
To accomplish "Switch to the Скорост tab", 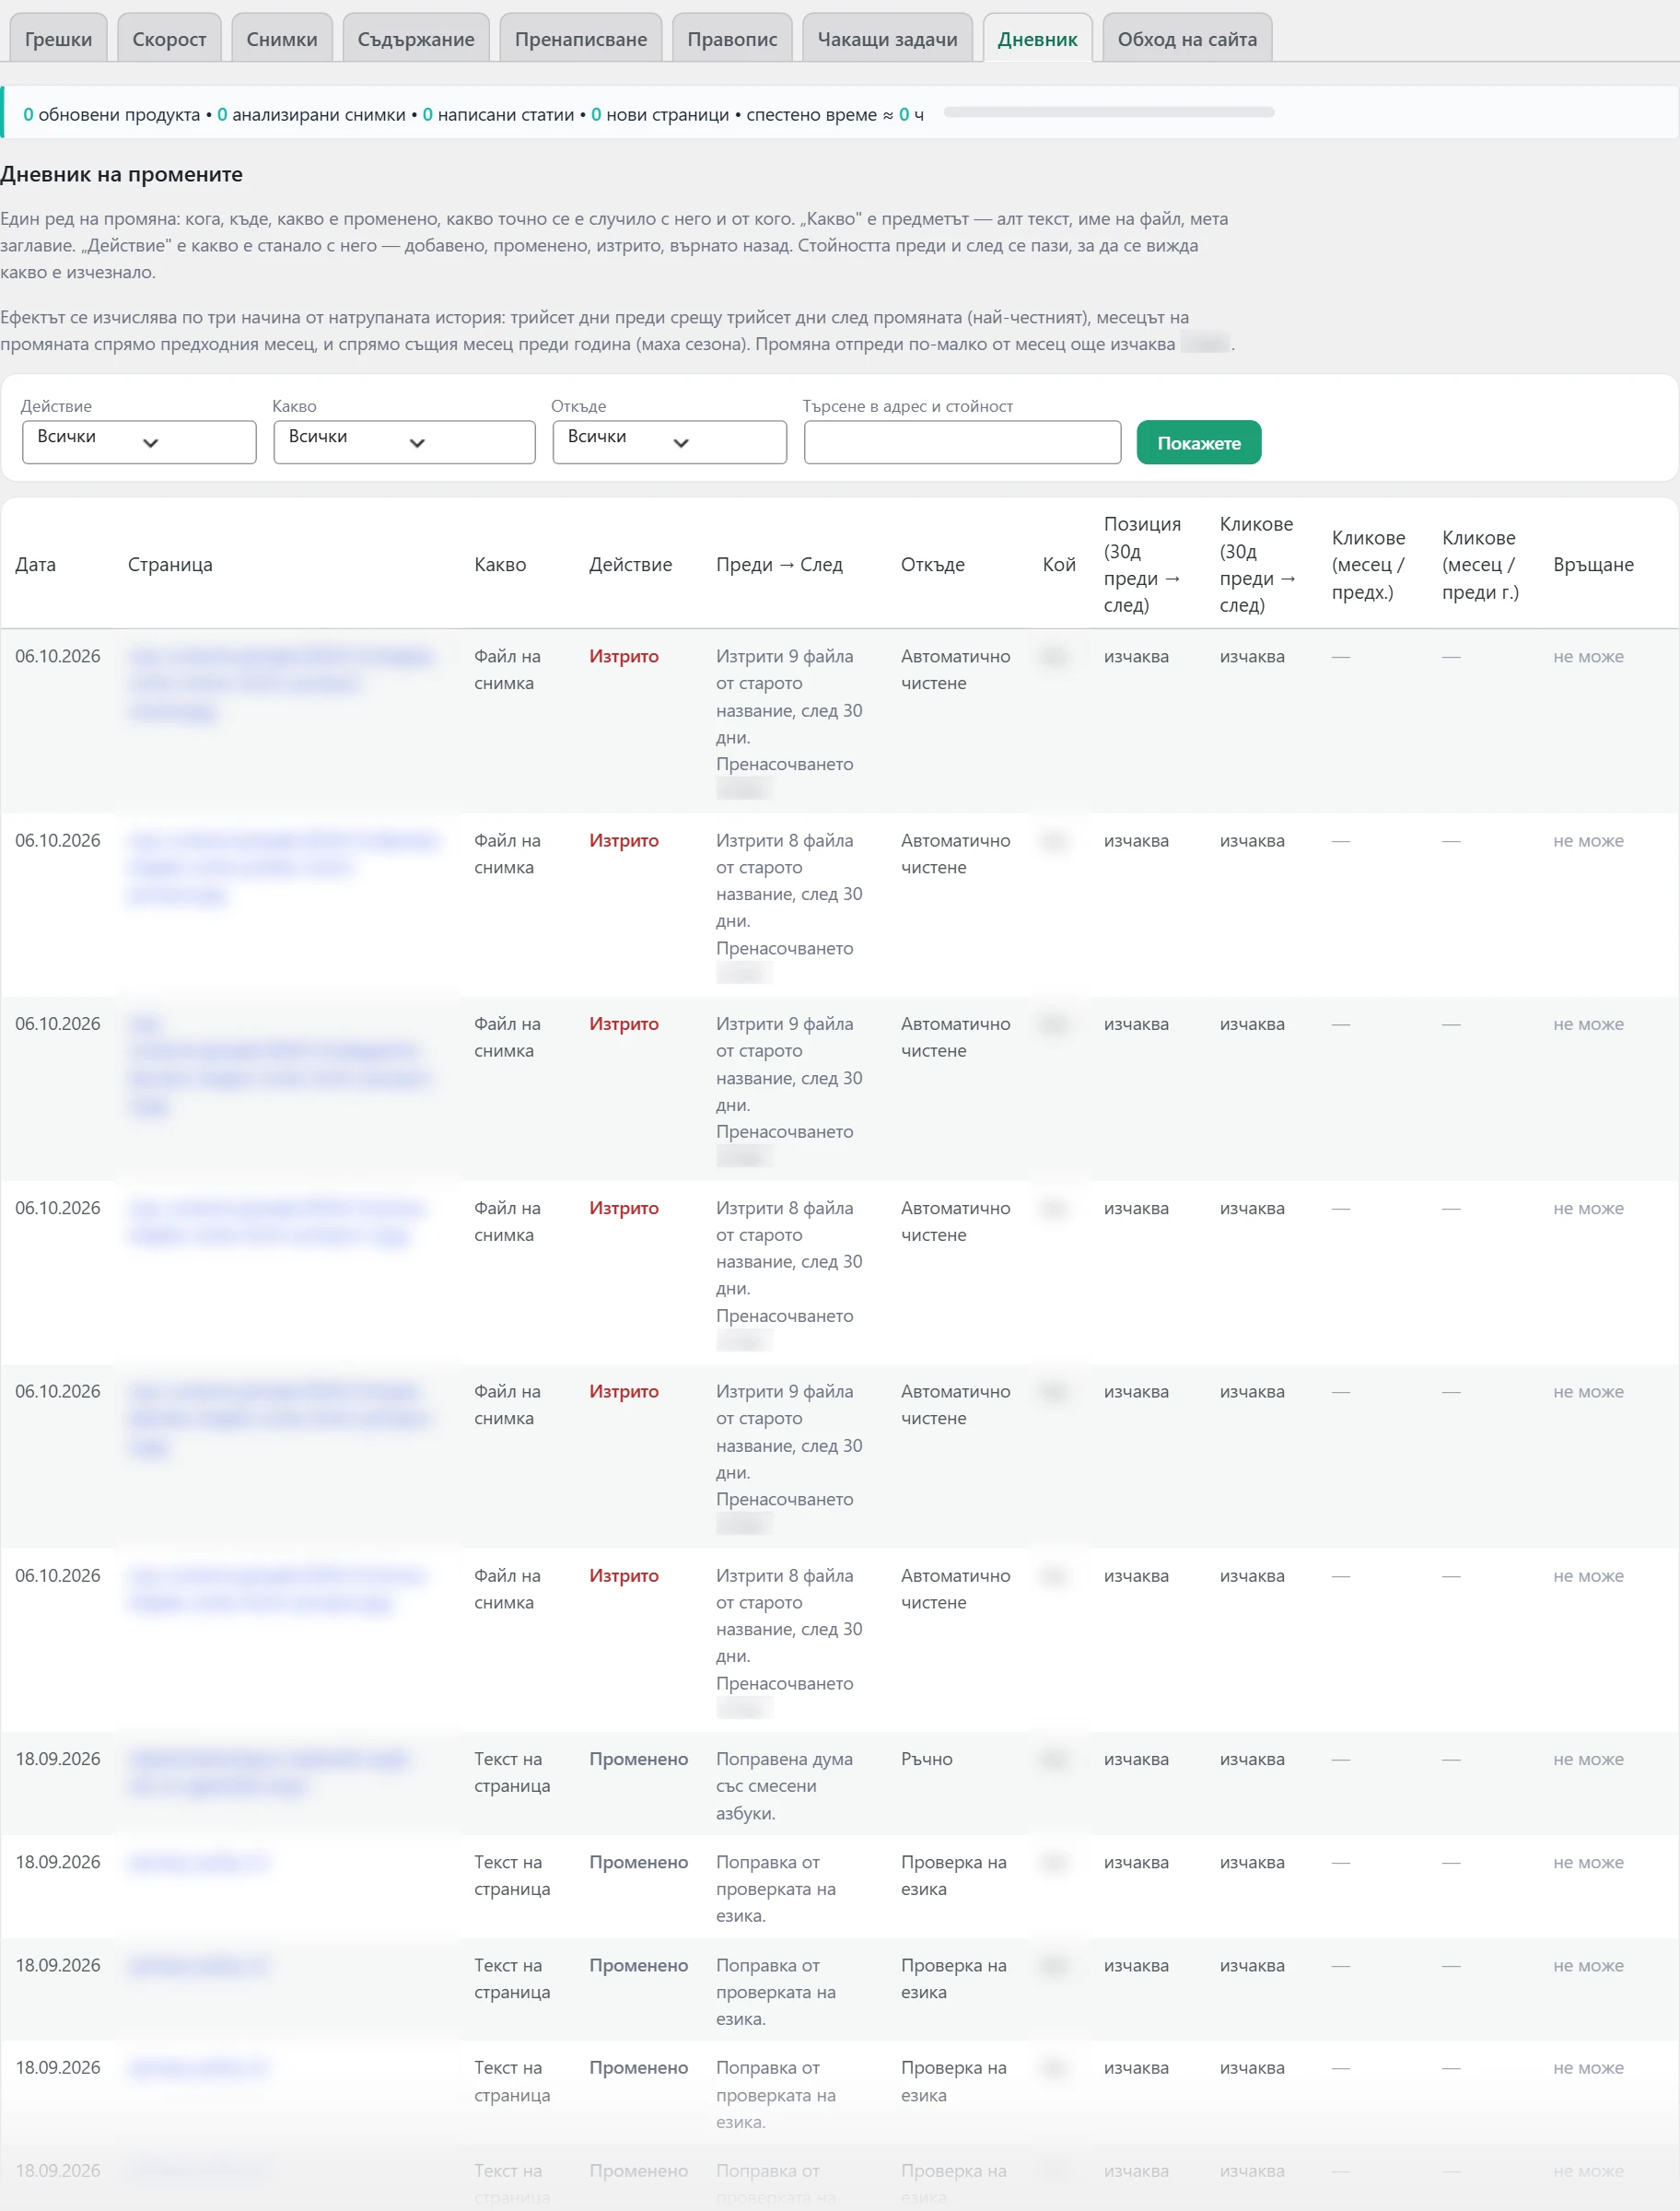I will 169,39.
